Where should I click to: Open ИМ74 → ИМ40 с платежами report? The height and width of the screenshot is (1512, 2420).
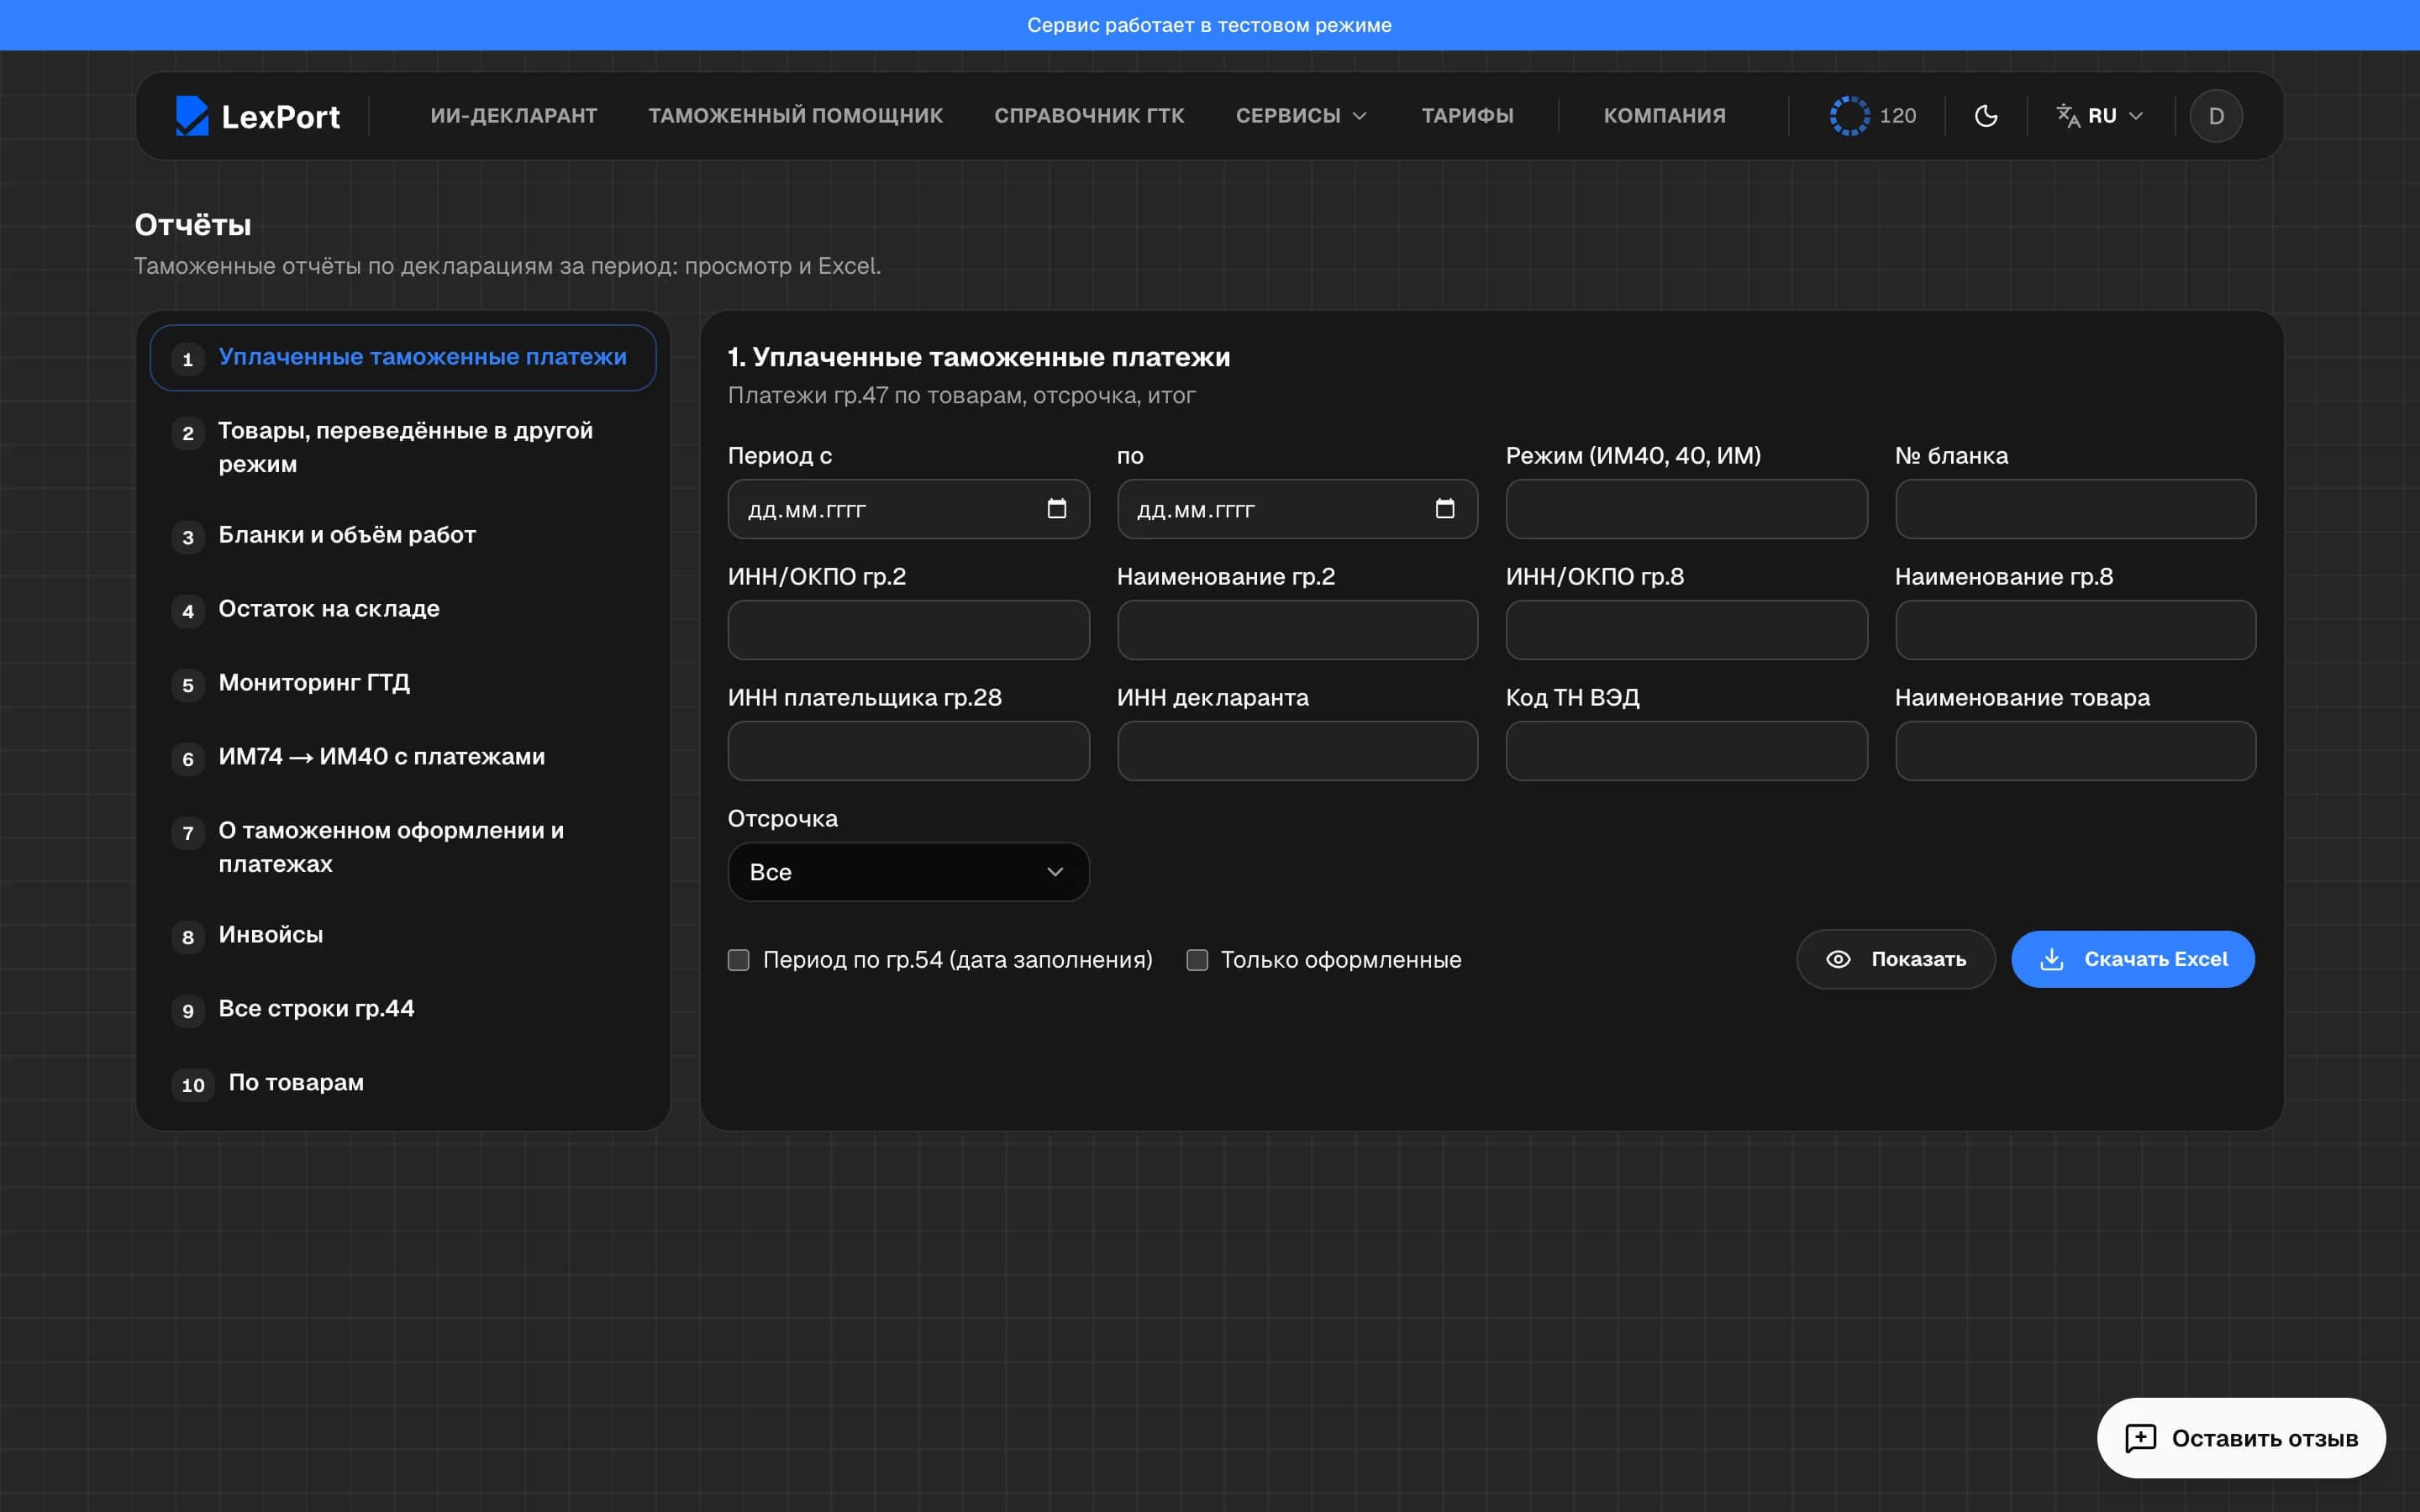[403, 757]
